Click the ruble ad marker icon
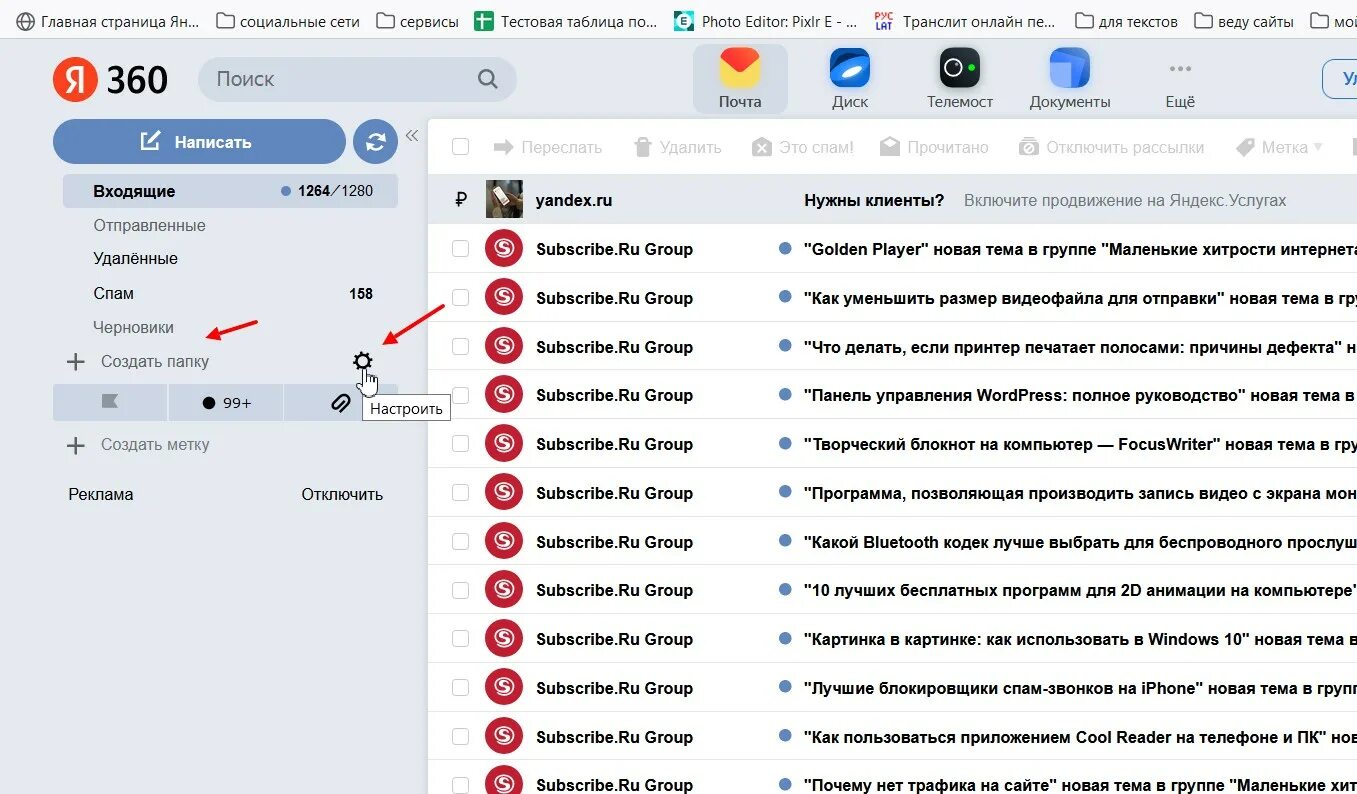This screenshot has height=794, width=1357. coord(460,200)
